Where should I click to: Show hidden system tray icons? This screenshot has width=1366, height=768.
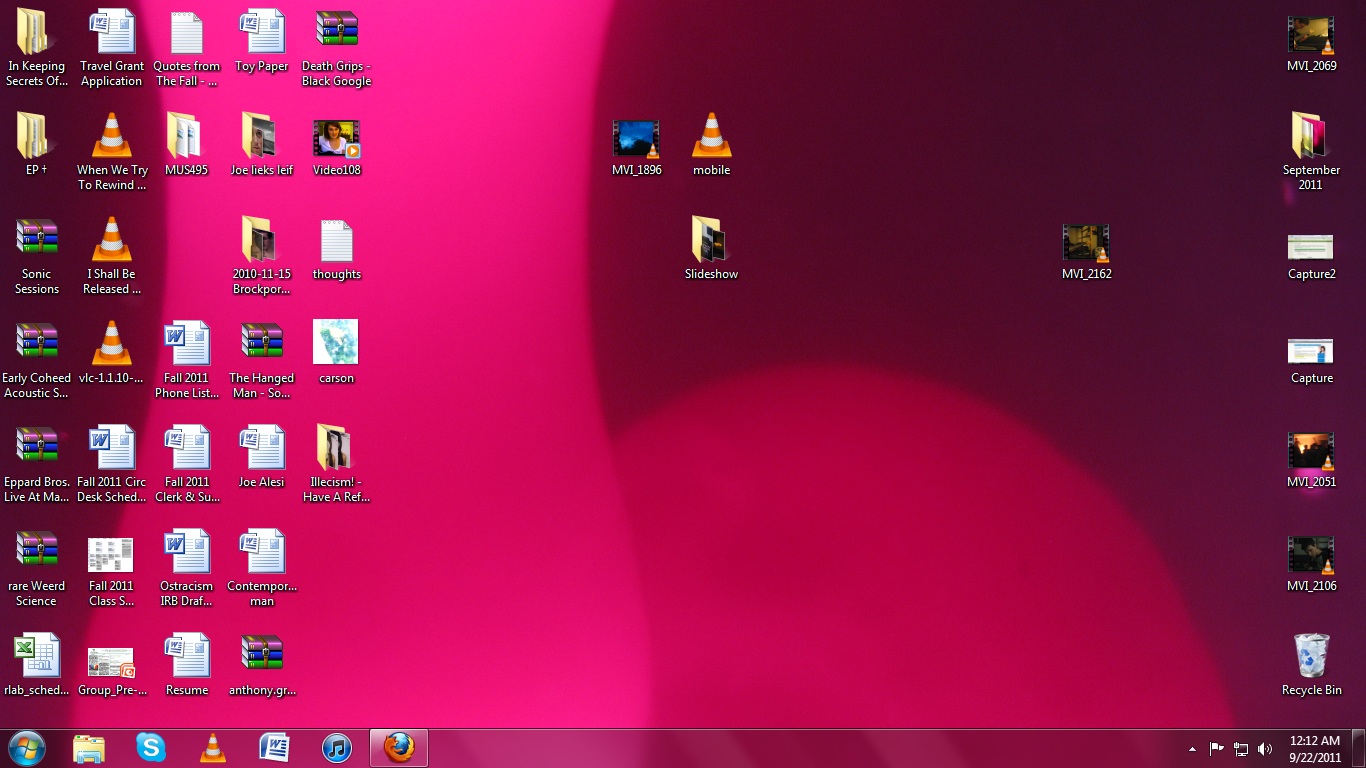tap(1192, 749)
